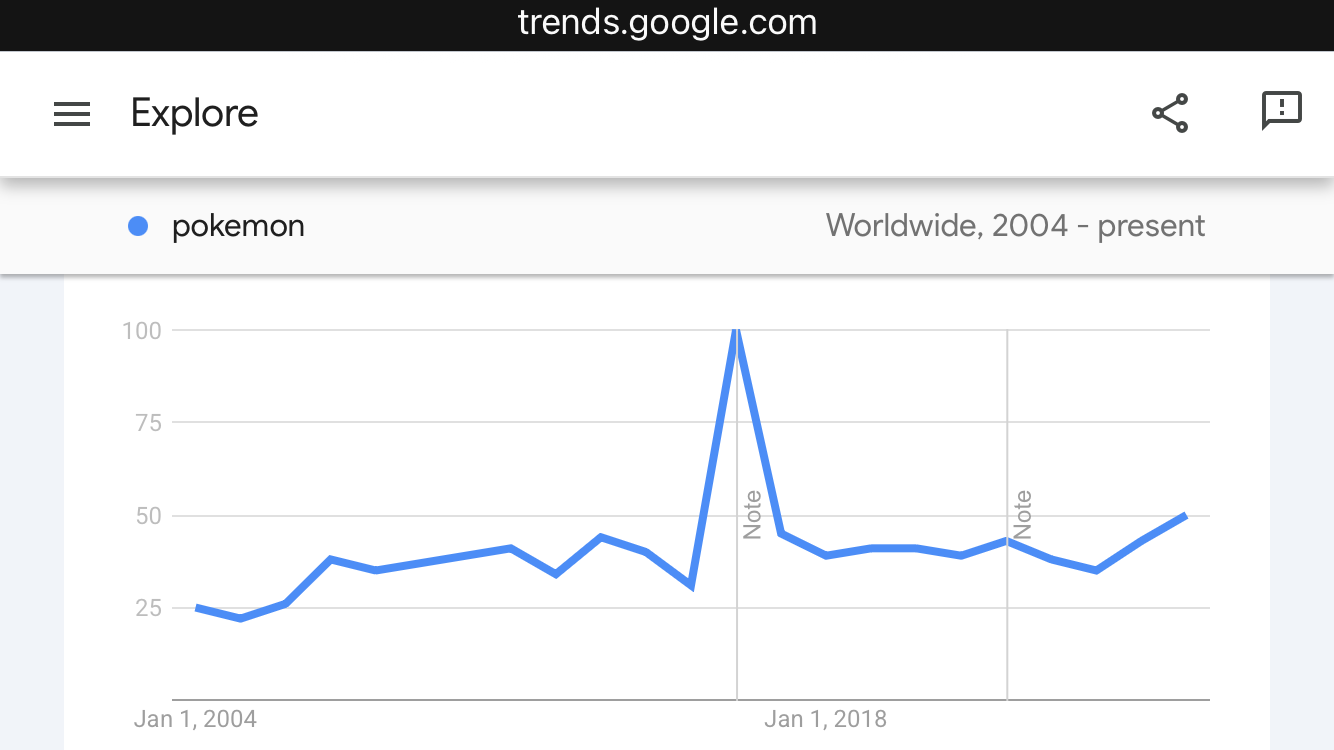Image resolution: width=1334 pixels, height=750 pixels.
Task: Open the first Note marker near 2016
Action: (752, 515)
